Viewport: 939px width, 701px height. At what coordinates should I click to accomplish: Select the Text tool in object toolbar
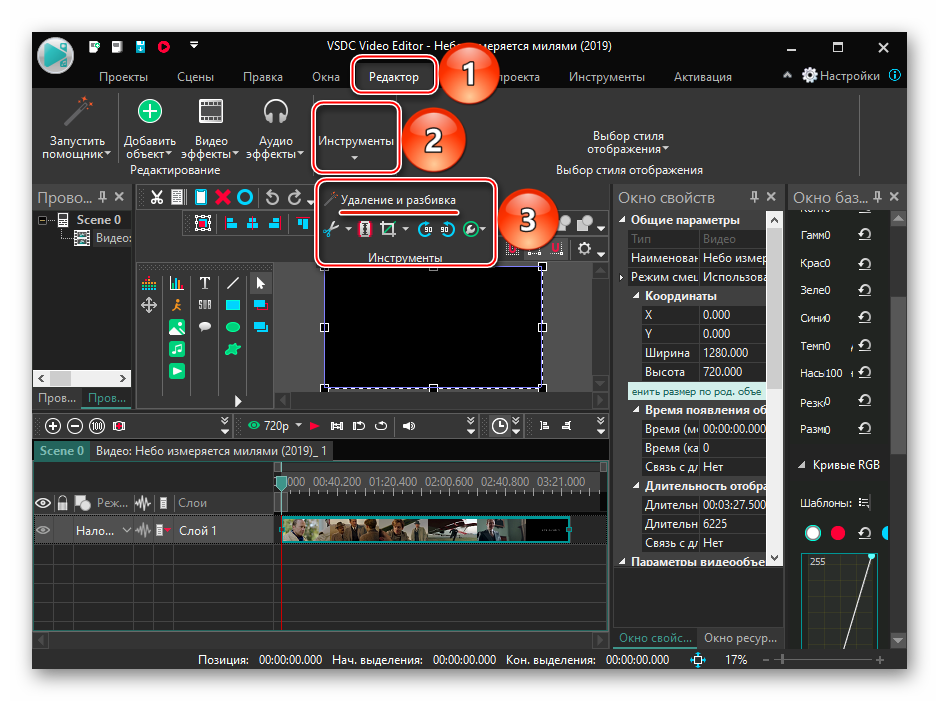204,283
